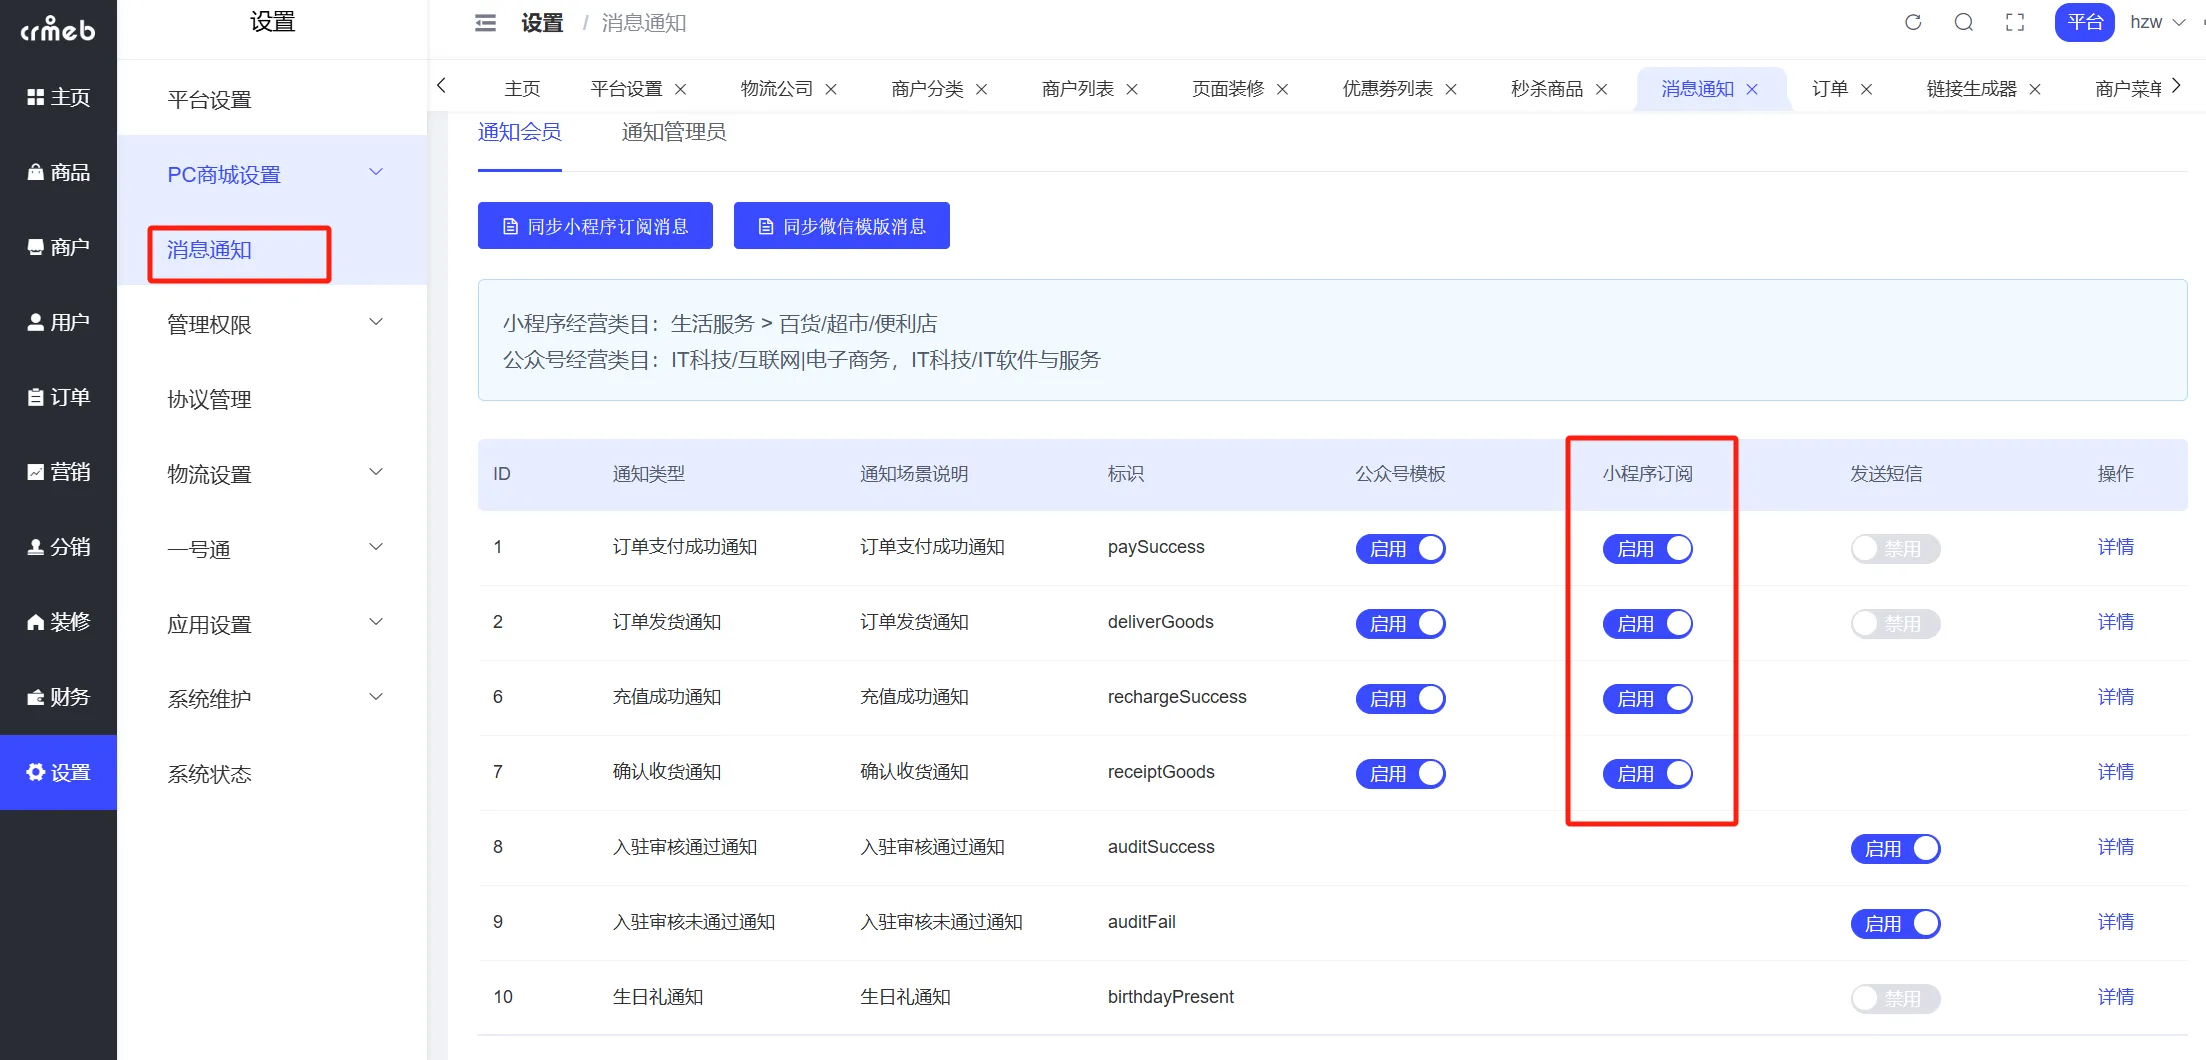
Task: Close the 优惠券列表 tab
Action: click(1451, 89)
